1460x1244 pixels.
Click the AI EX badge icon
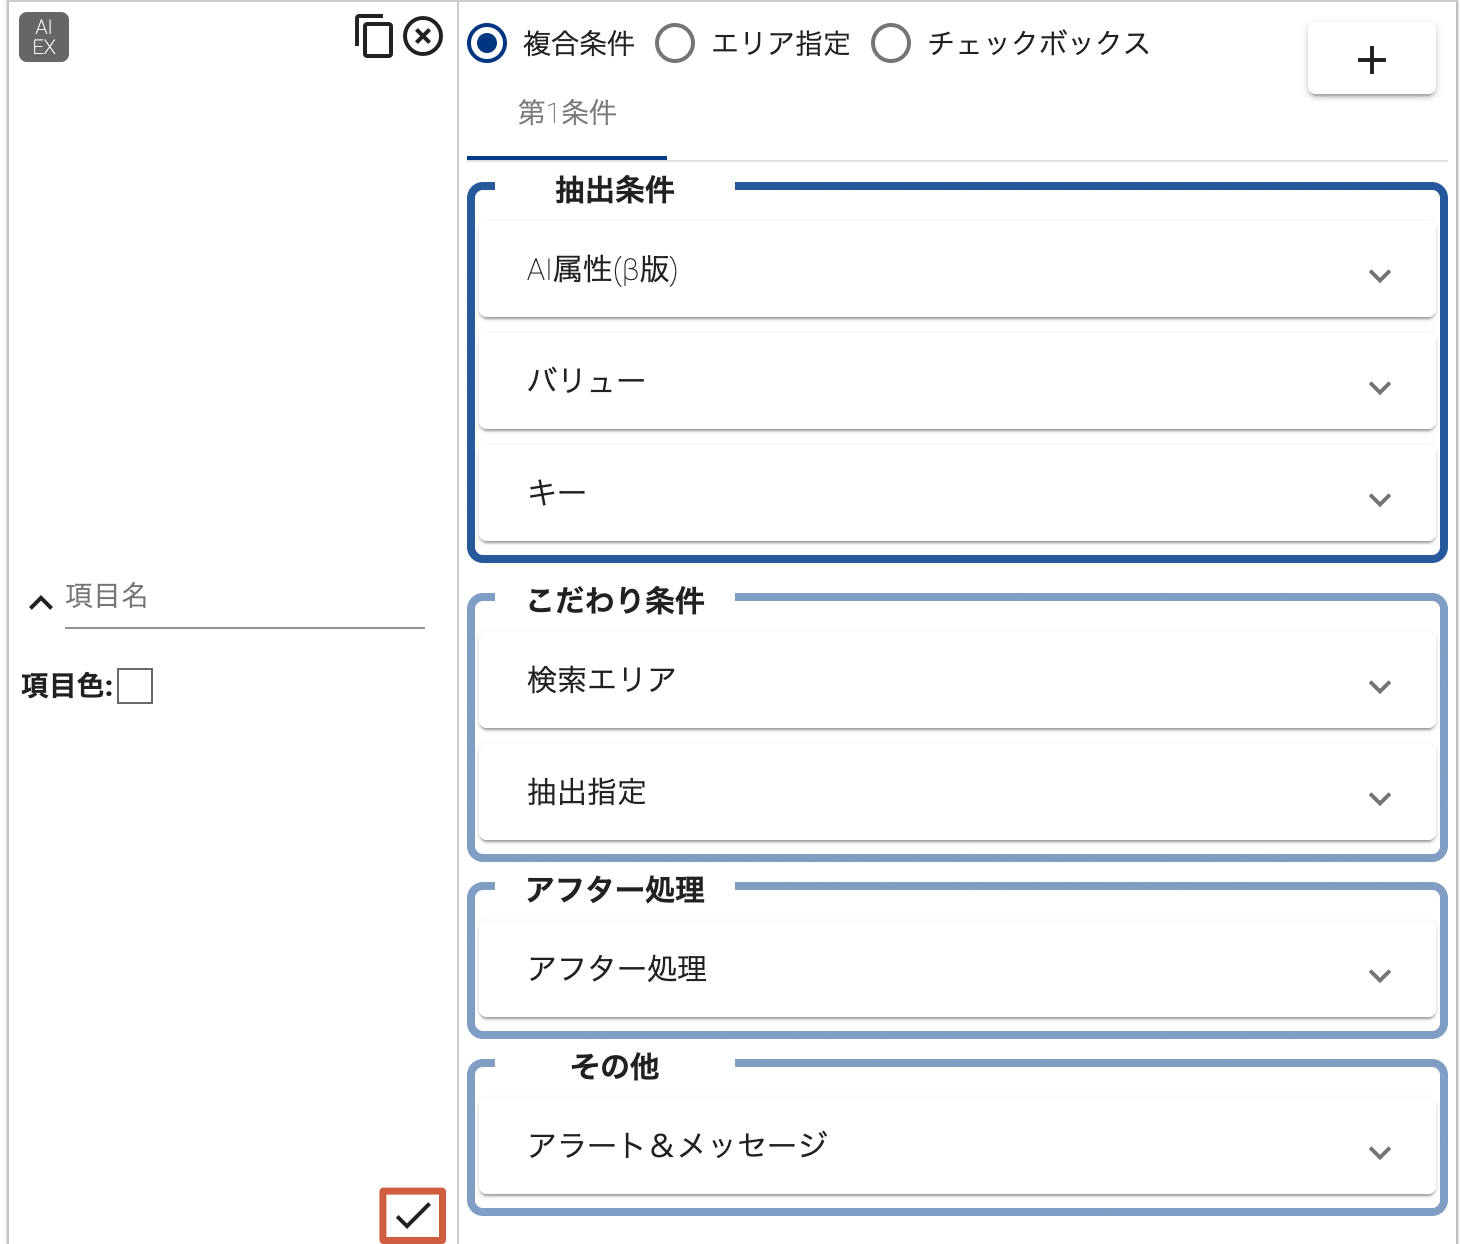coord(44,37)
